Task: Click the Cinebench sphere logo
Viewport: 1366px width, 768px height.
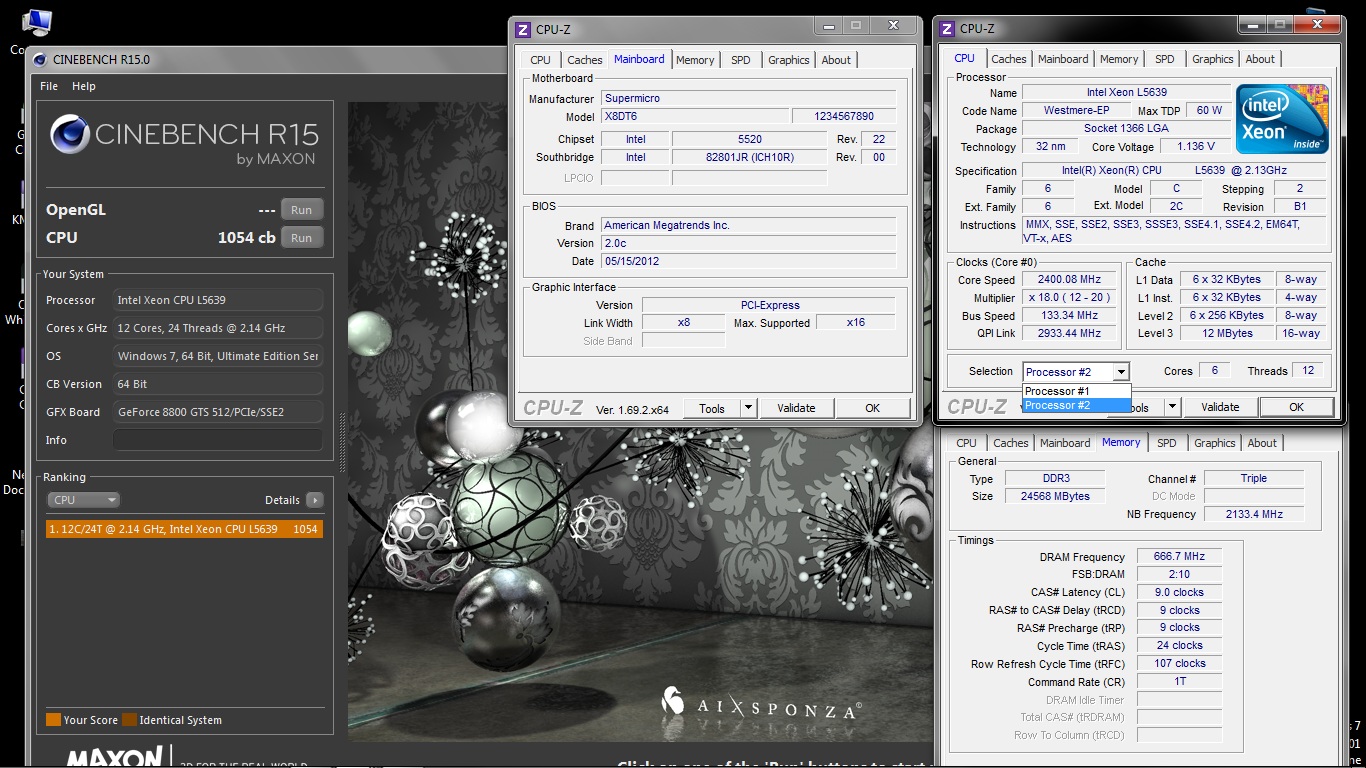Action: (x=69, y=134)
